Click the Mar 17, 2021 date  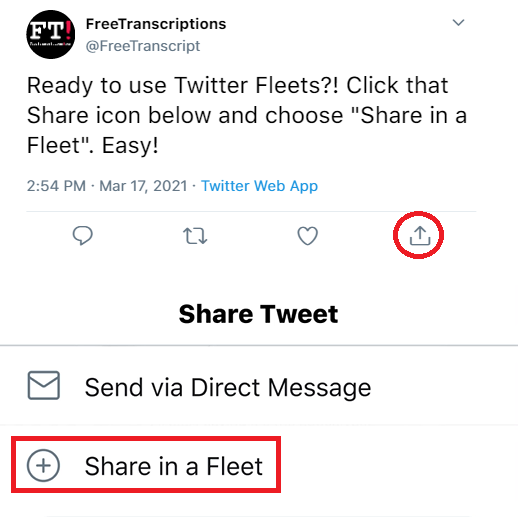[x=143, y=186]
